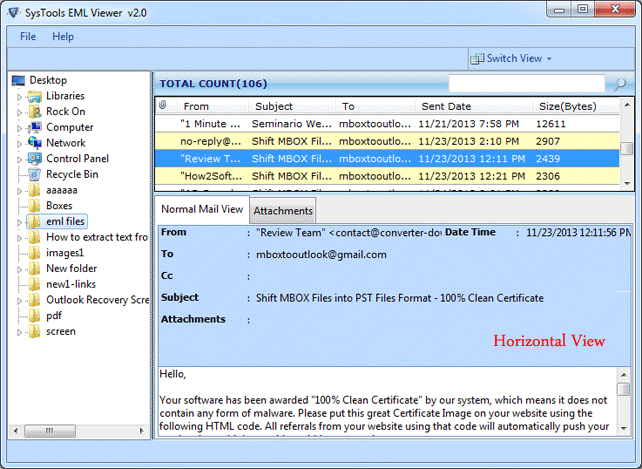Select the "1 Minute ..." email row
This screenshot has width=642, height=469.
point(387,124)
